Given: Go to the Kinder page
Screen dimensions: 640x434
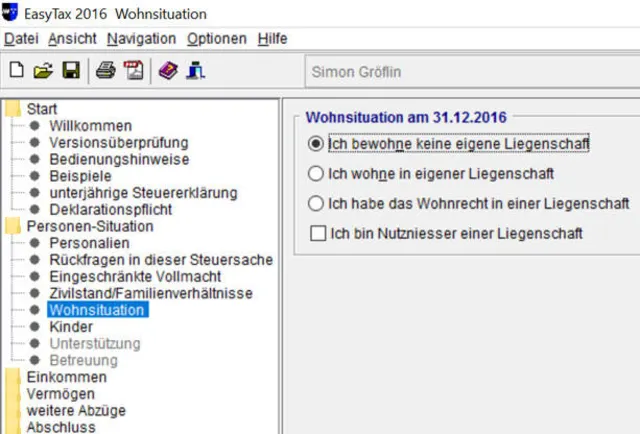Looking at the screenshot, I should point(71,327).
